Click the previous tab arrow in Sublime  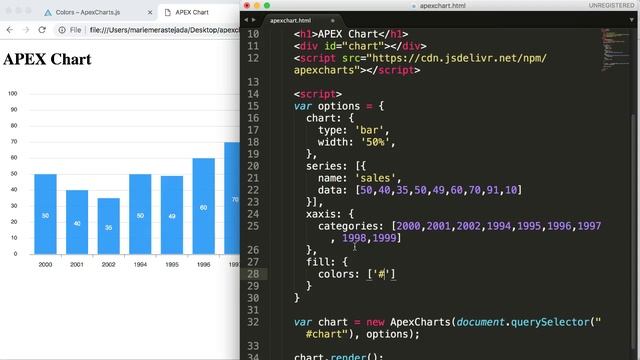tap(246, 20)
